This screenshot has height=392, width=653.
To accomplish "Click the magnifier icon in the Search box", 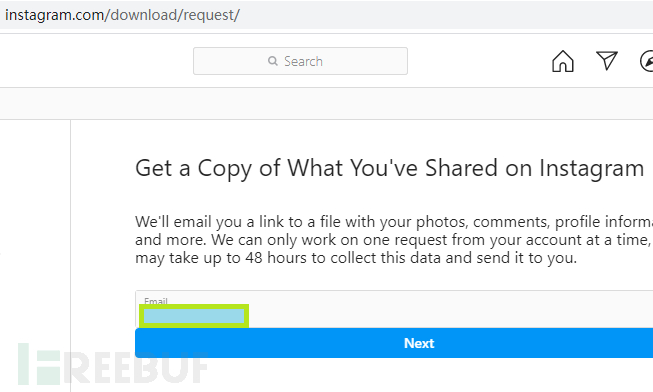I will 273,61.
